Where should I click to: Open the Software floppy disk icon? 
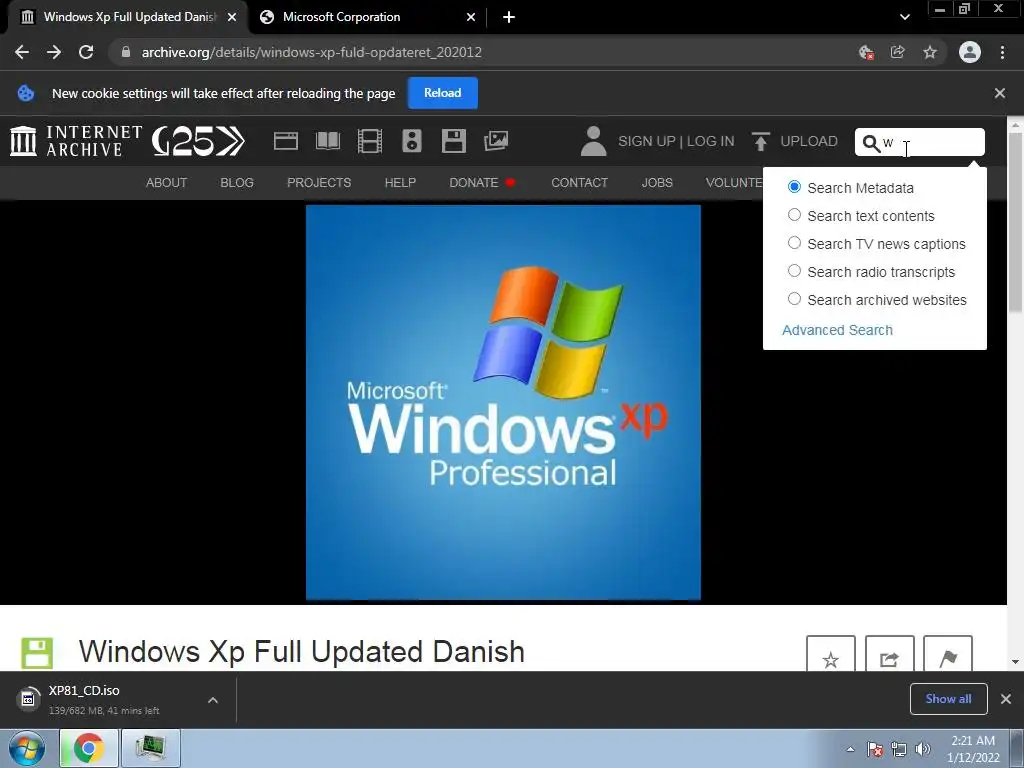(453, 141)
